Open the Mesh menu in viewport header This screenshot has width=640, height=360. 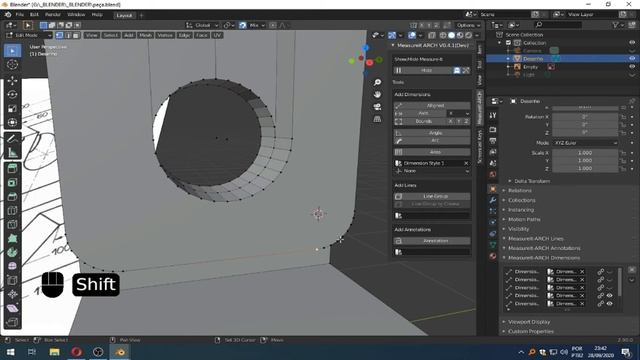click(145, 35)
